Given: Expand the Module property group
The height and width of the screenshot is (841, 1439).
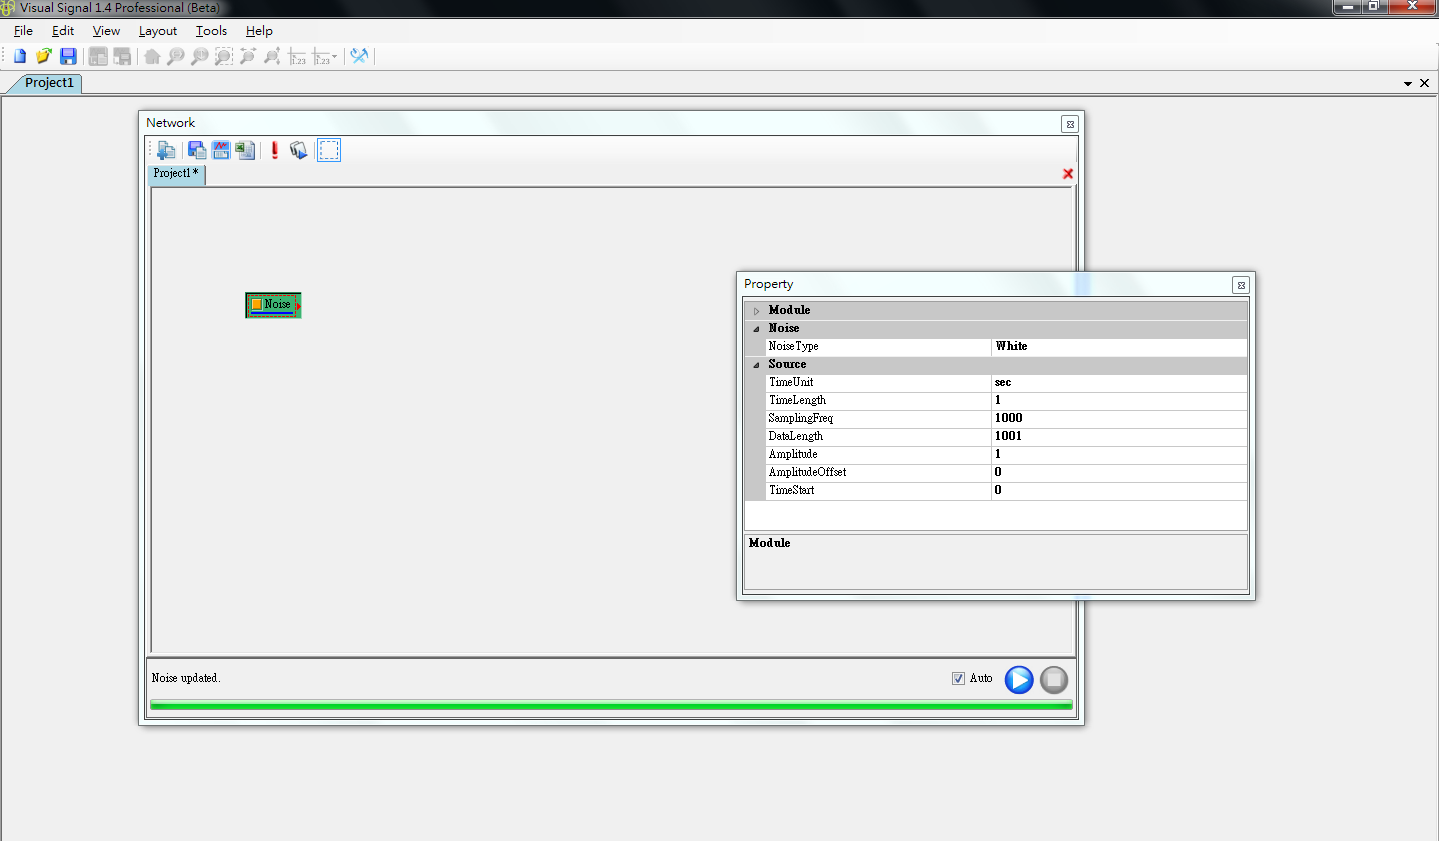Looking at the screenshot, I should click(757, 311).
